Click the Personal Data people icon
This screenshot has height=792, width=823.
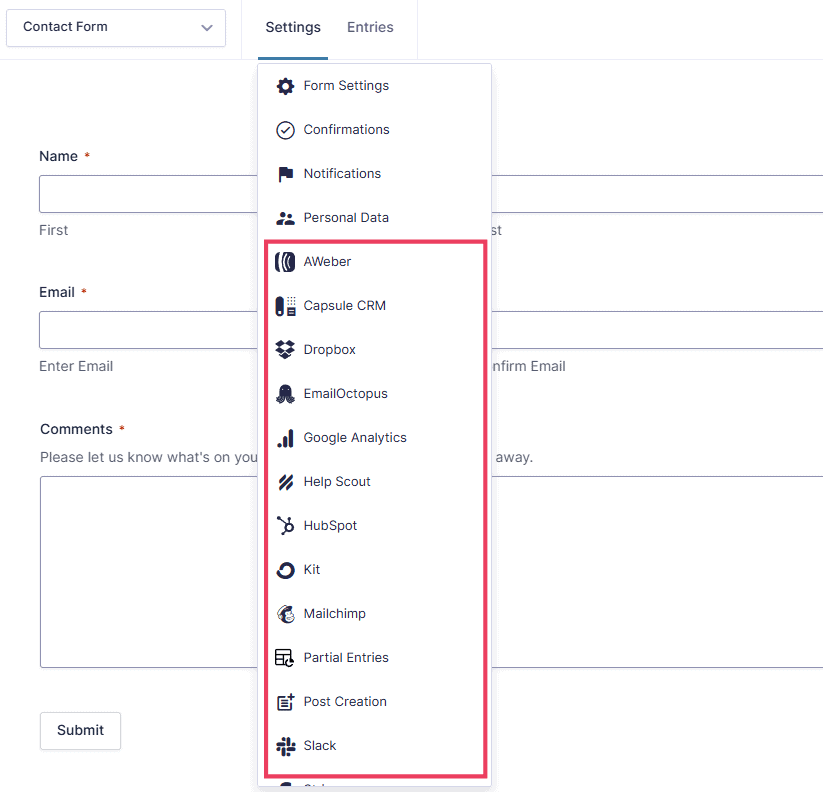(285, 218)
